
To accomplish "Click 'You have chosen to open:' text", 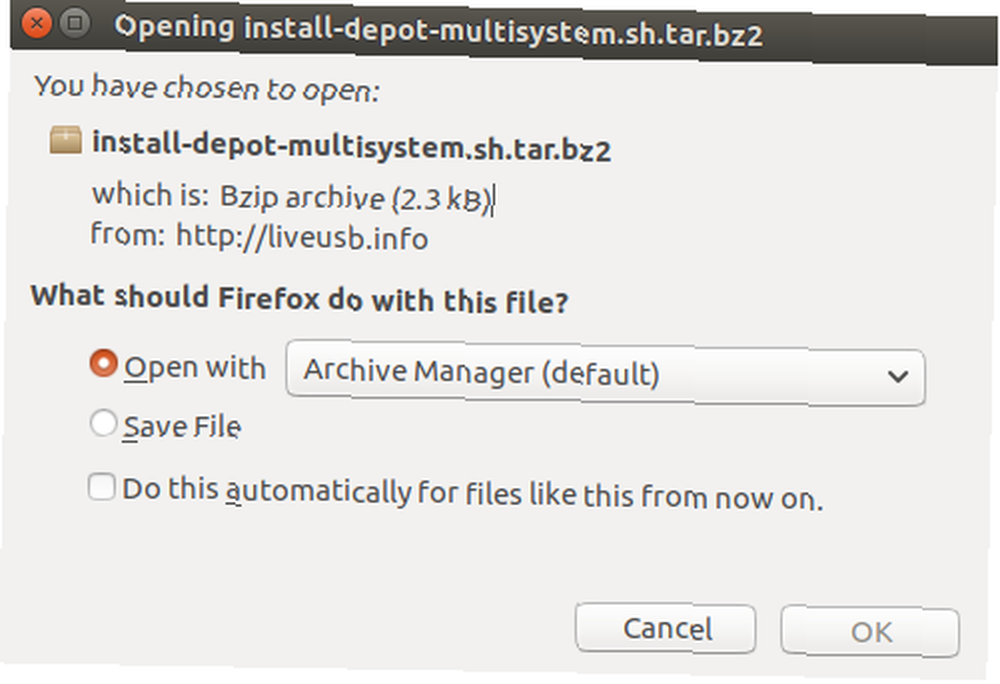I will coord(207,88).
